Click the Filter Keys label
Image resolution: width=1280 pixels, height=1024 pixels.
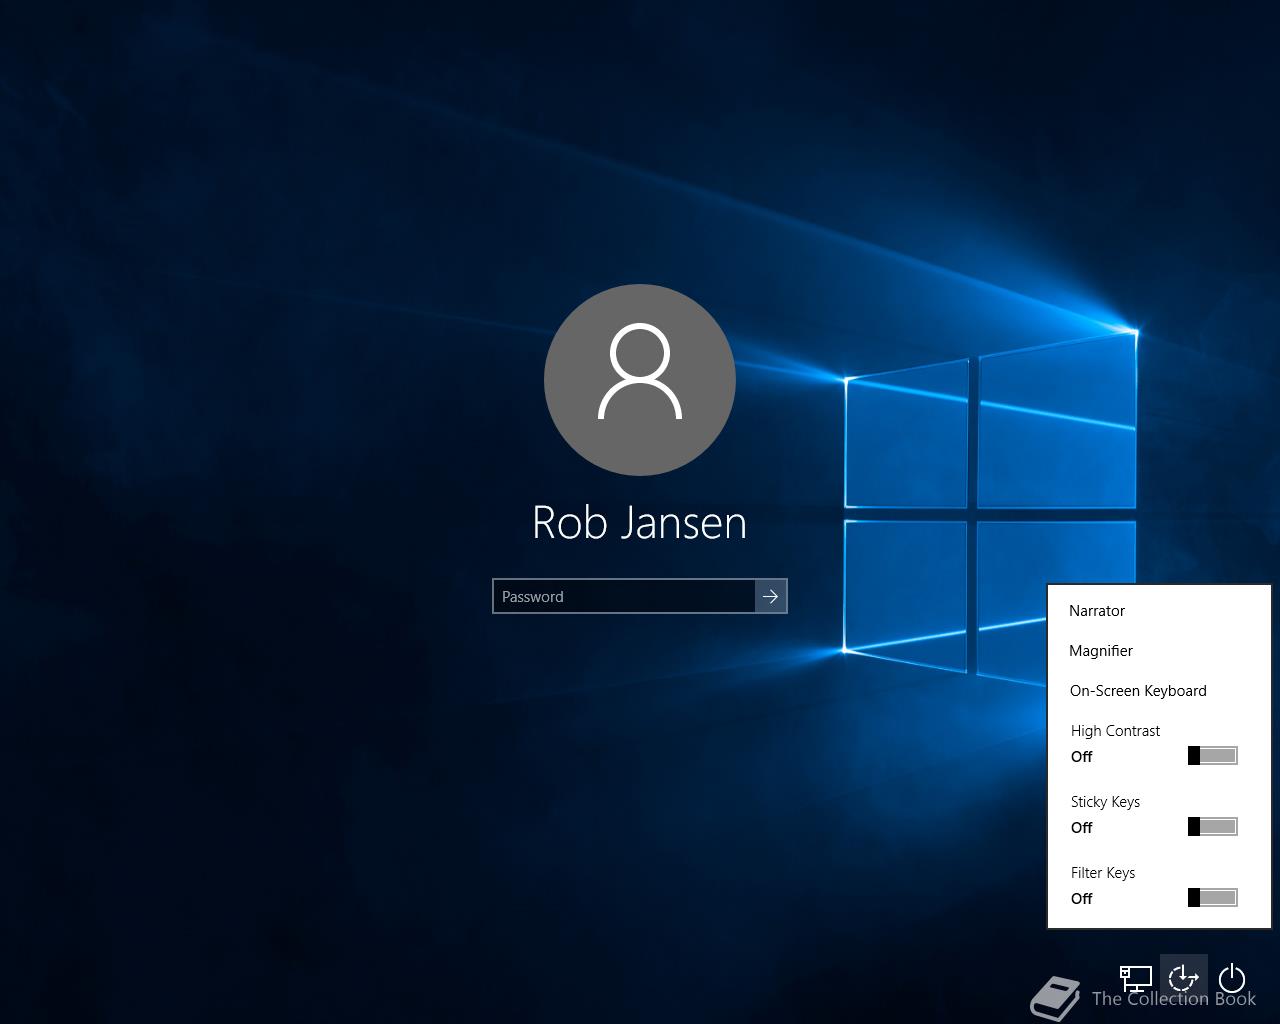1103,873
